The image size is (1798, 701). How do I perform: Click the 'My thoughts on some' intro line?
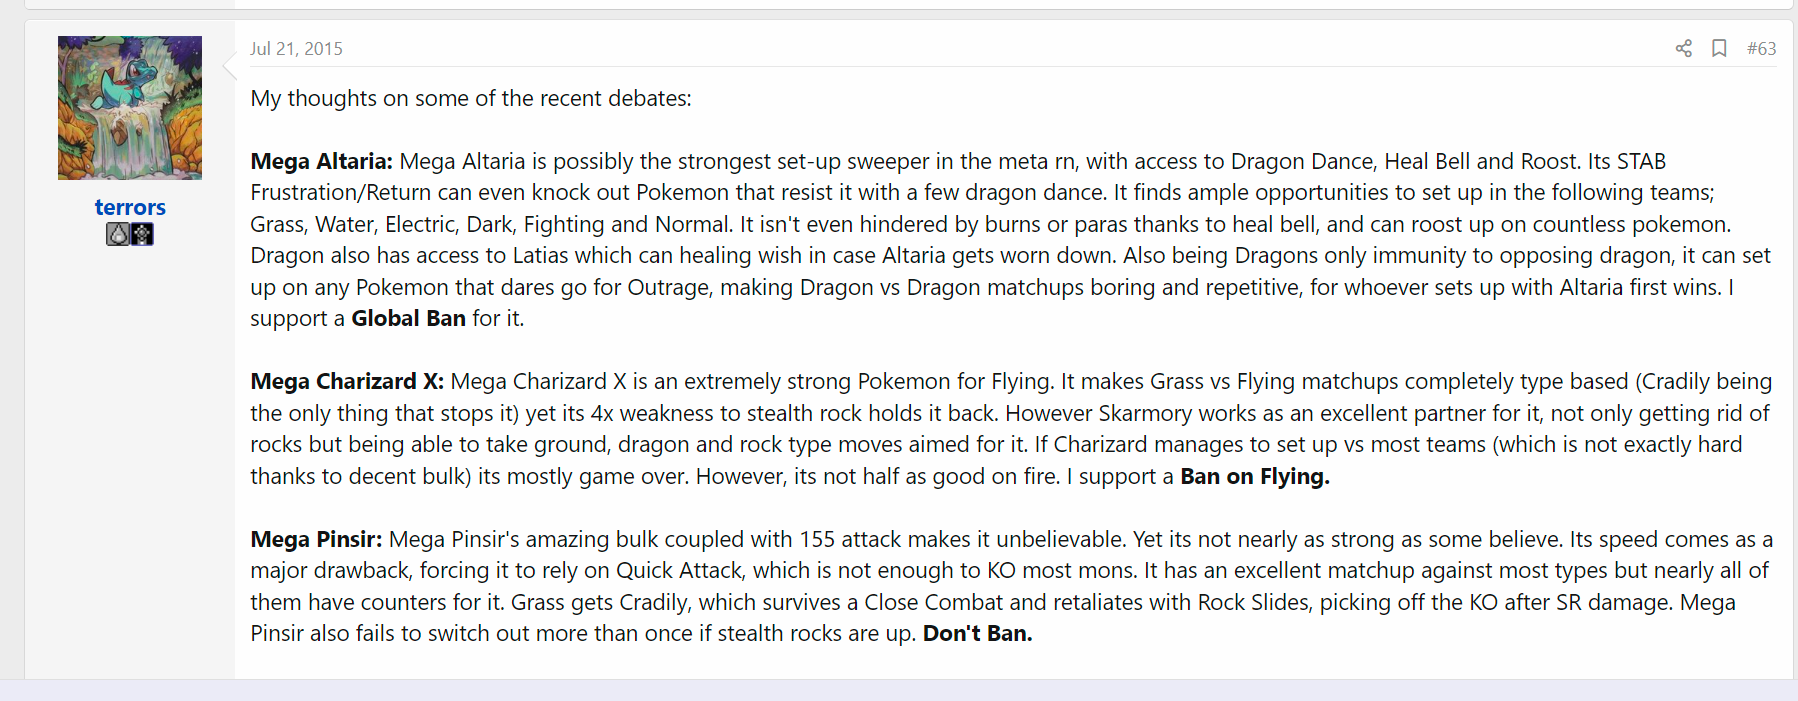[471, 98]
